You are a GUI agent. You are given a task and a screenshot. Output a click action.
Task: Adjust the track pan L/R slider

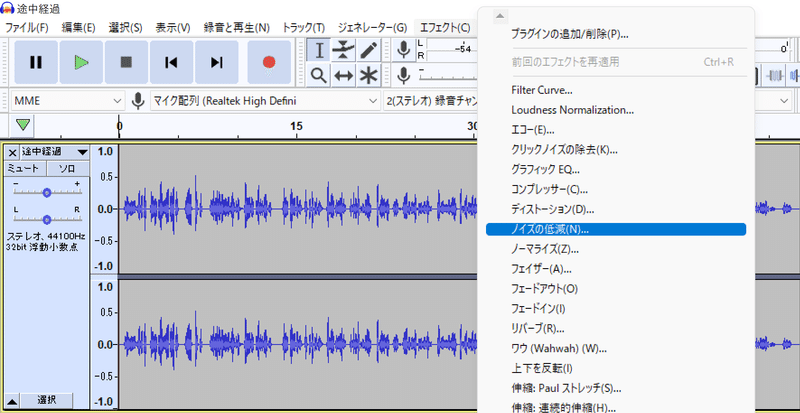pos(47,219)
